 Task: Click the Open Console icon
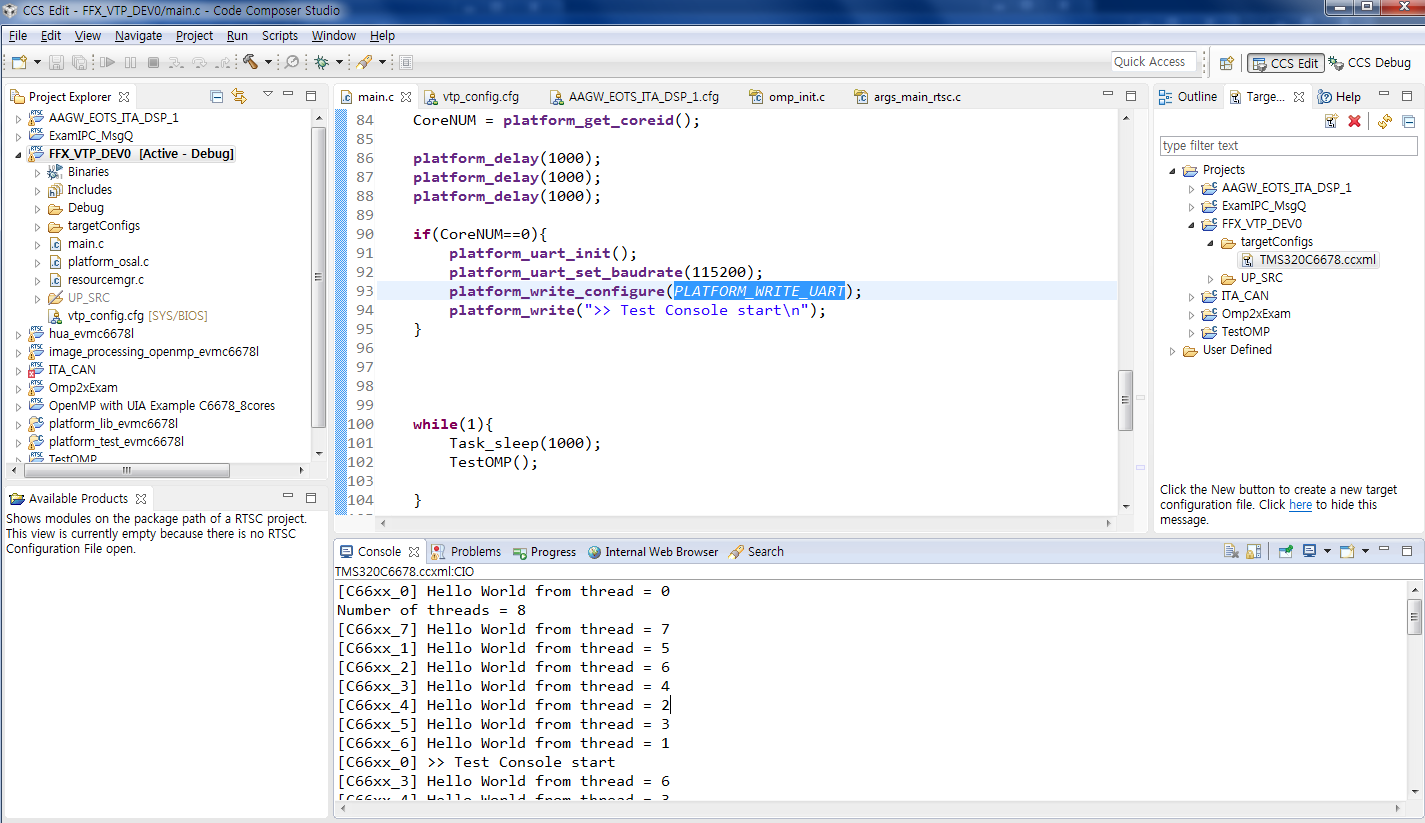(1347, 551)
